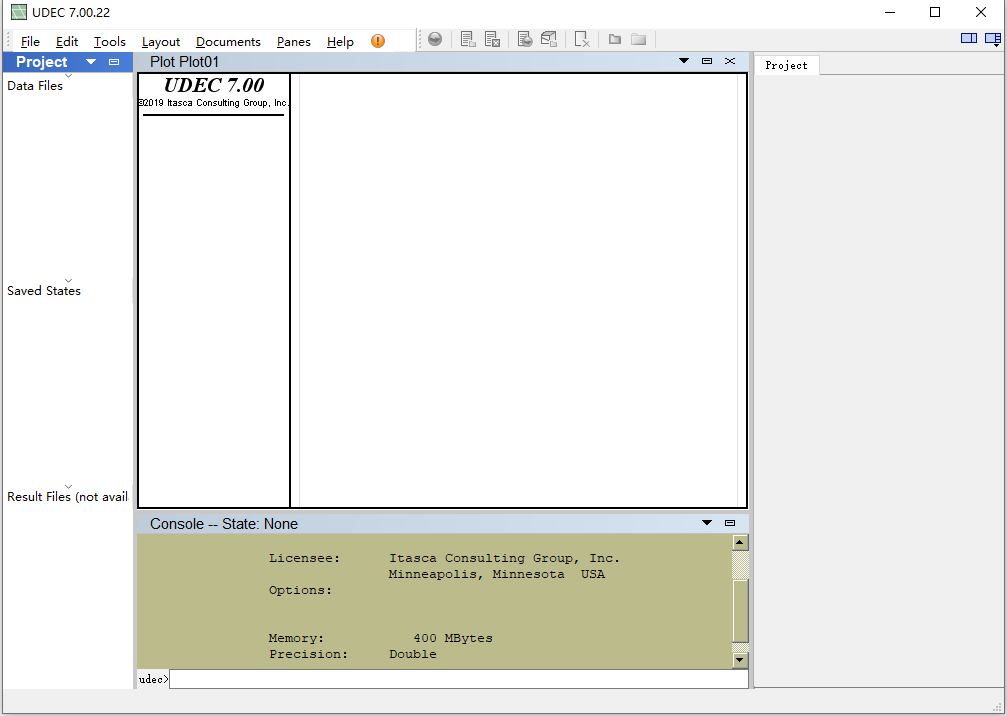Click the Memory: 400 MBytes console line

[x=381, y=638]
